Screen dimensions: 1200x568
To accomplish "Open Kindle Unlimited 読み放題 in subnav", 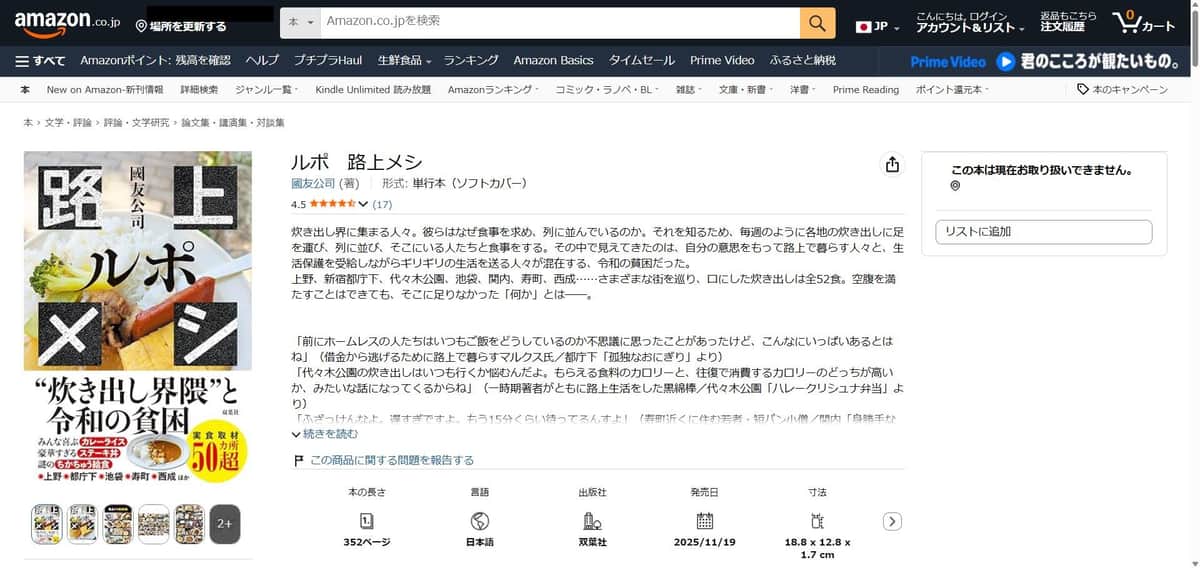I will tap(373, 90).
